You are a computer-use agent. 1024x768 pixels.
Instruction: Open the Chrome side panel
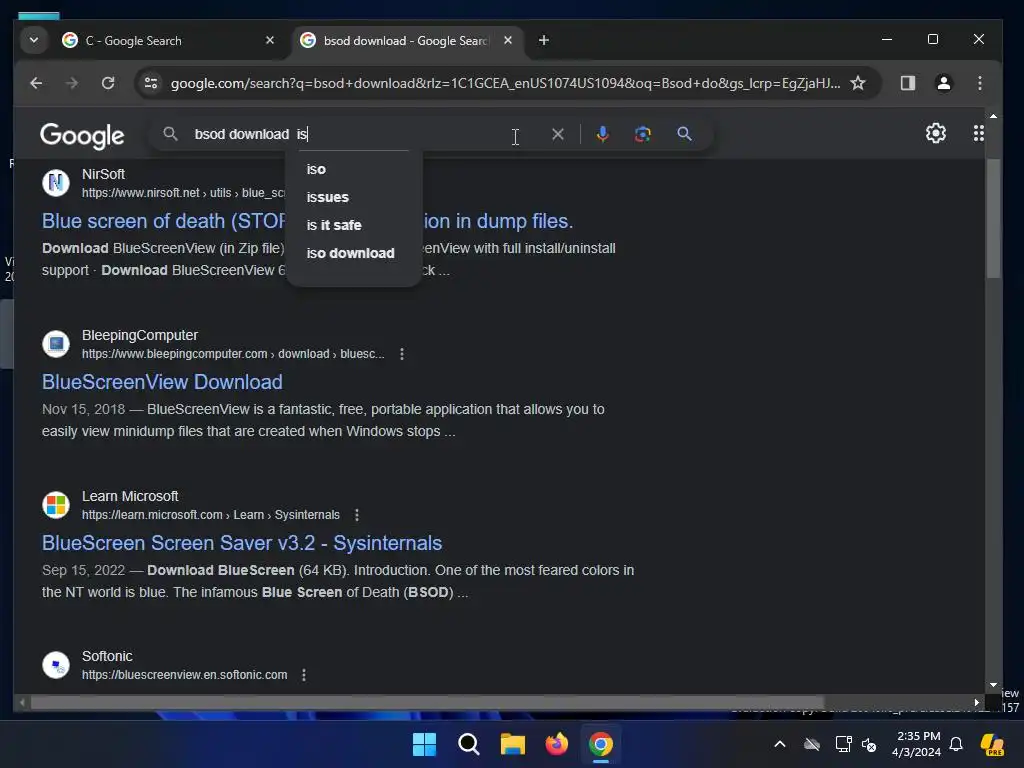pos(908,83)
